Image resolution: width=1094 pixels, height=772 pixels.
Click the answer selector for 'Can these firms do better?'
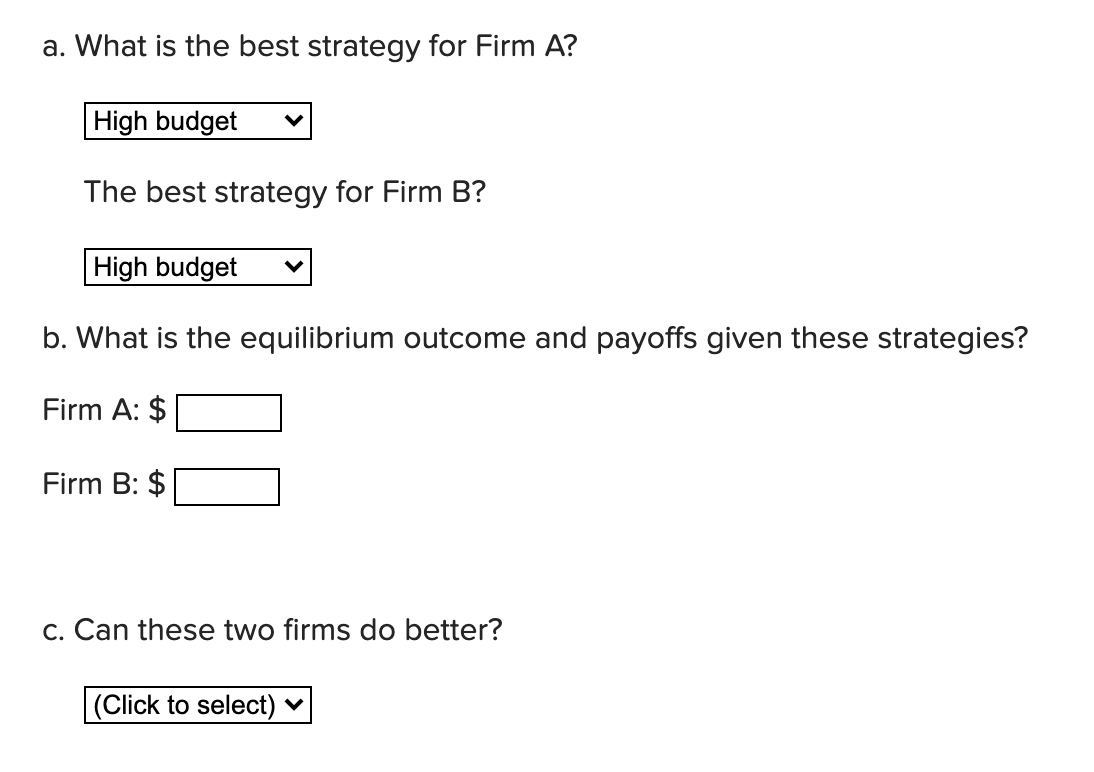(197, 705)
